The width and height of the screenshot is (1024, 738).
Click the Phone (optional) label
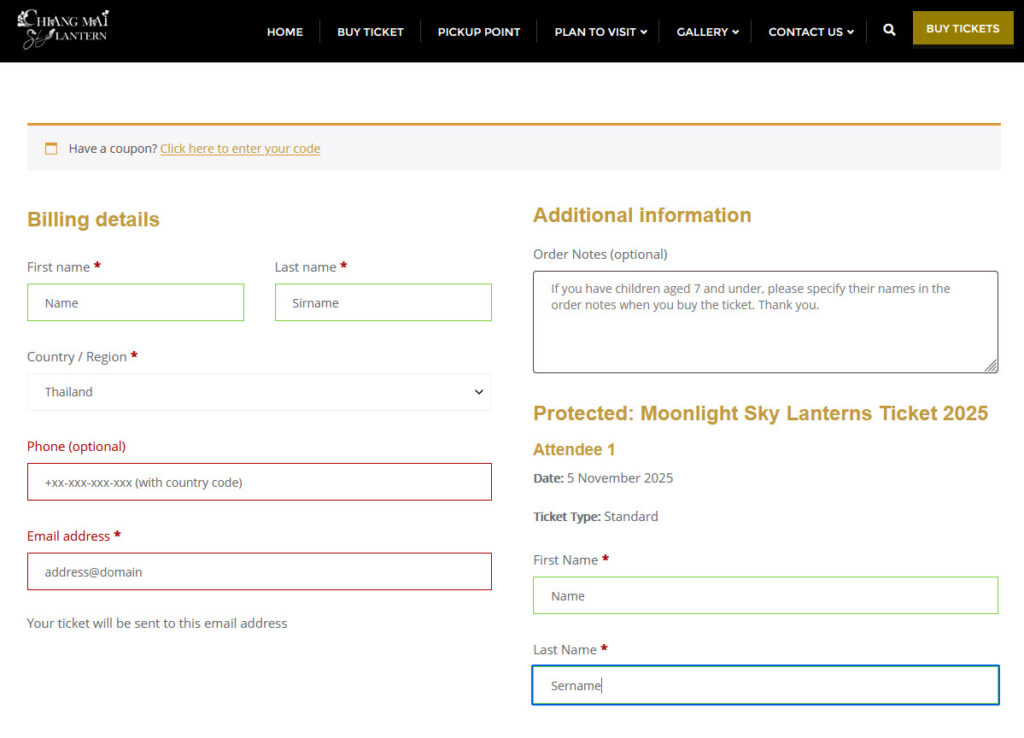click(x=76, y=447)
